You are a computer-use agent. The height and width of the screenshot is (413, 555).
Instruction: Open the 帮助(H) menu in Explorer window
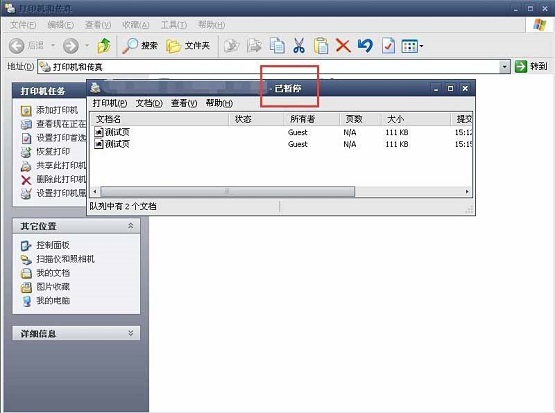pos(211,25)
